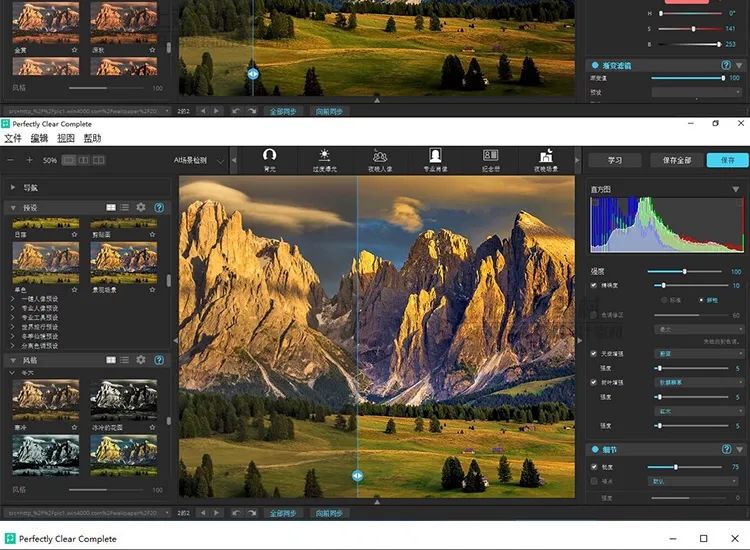This screenshot has width=750, height=550.
Task: Click redo arrow in middle window's bottom bar
Action: (252, 513)
